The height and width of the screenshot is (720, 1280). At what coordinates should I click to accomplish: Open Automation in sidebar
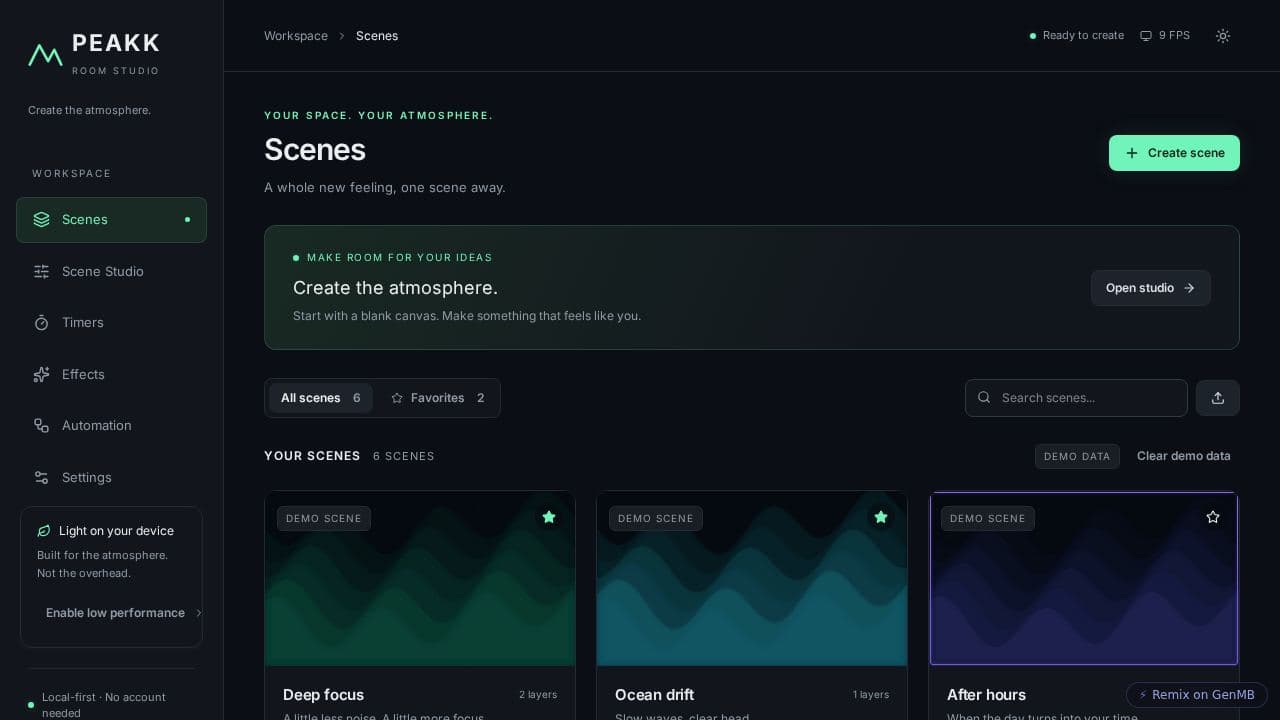click(111, 425)
